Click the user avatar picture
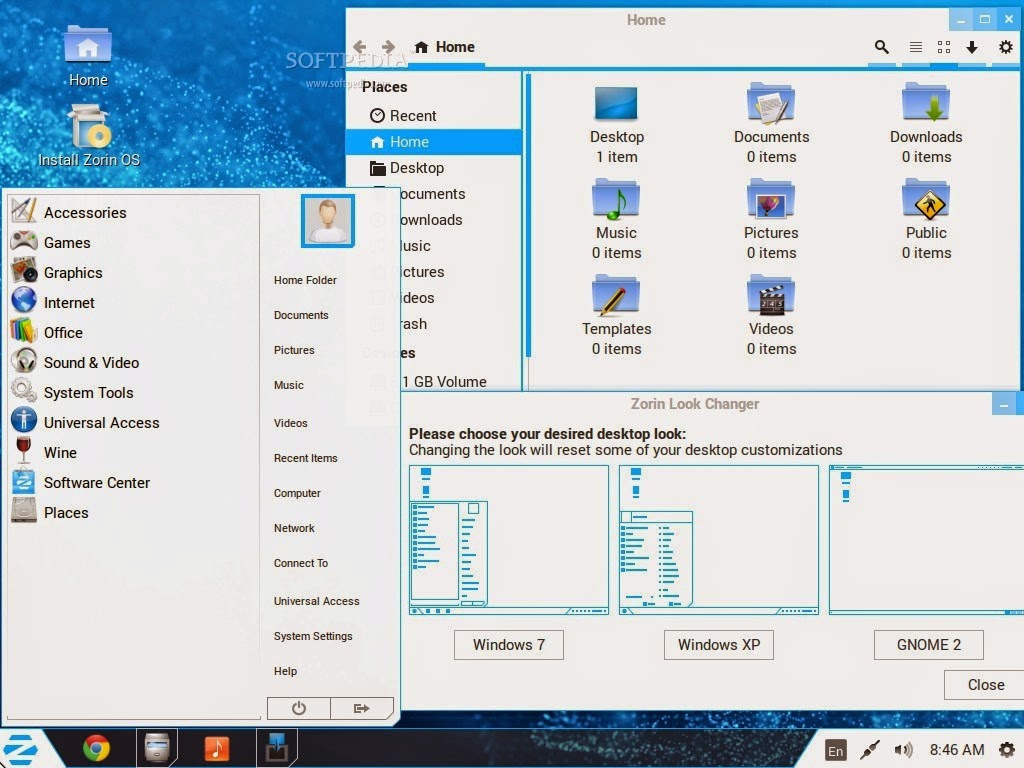This screenshot has height=768, width=1024. (327, 221)
